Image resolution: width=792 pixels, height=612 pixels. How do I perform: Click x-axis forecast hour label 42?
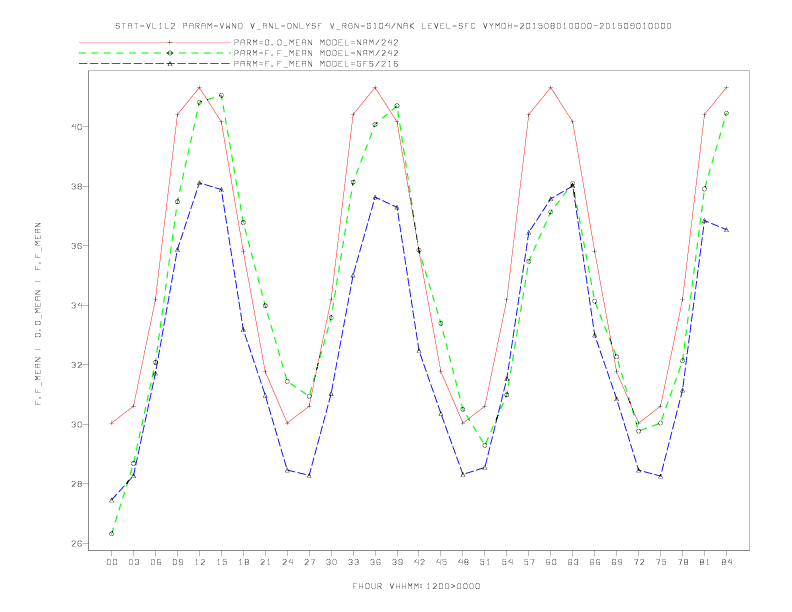419,562
